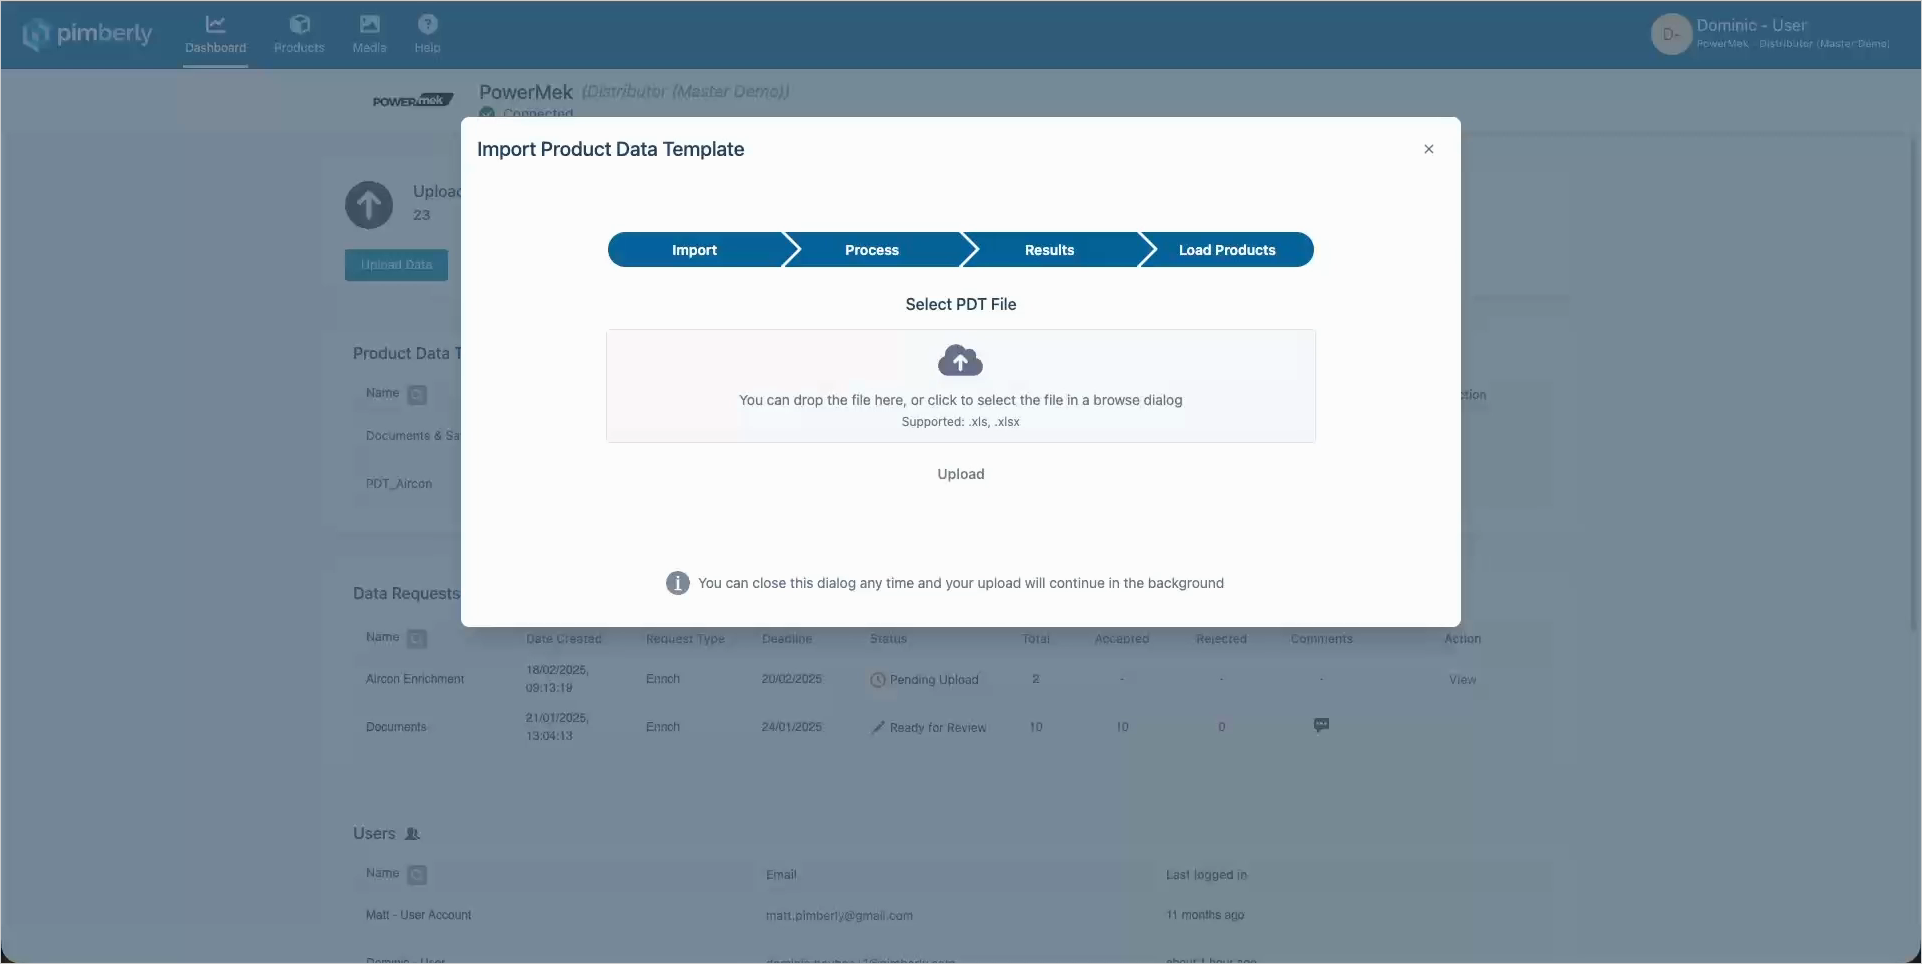This screenshot has height=964, width=1922.
Task: Click the Users group icon
Action: click(412, 834)
